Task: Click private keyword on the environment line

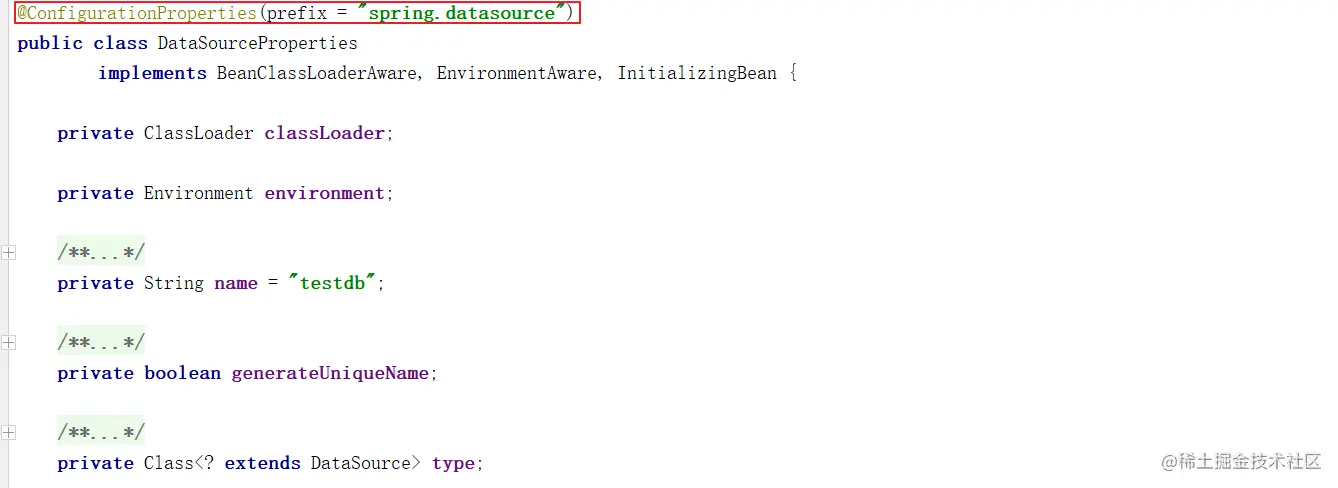Action: [95, 193]
